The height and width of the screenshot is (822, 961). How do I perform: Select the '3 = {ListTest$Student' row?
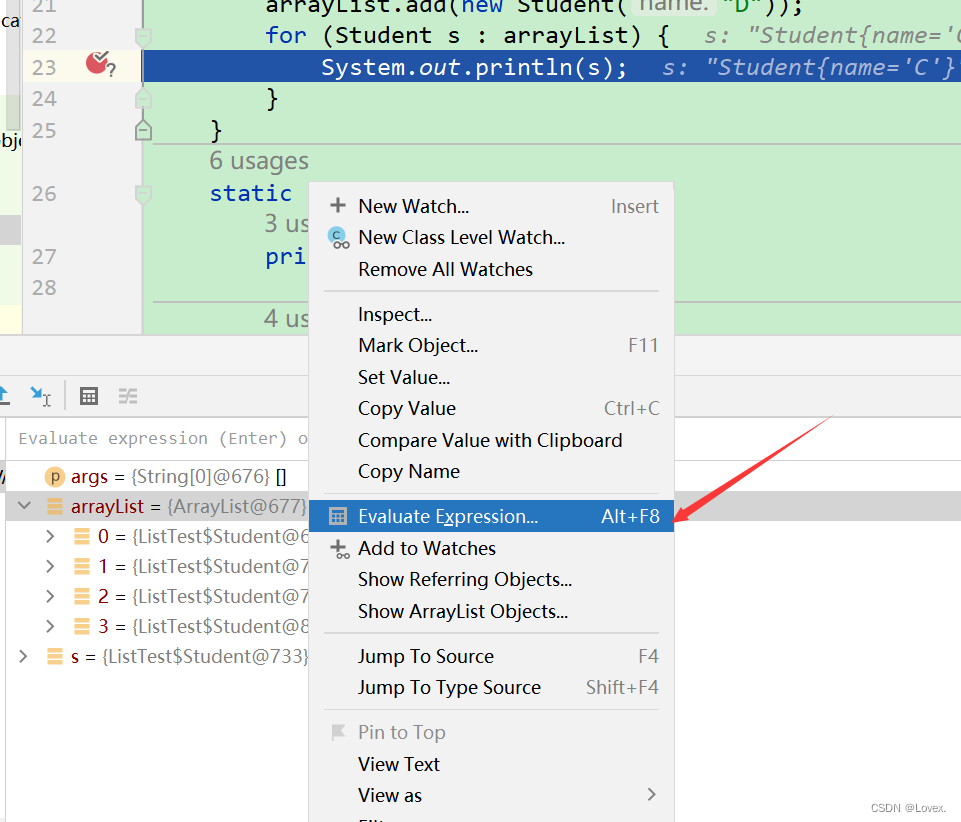click(x=158, y=626)
